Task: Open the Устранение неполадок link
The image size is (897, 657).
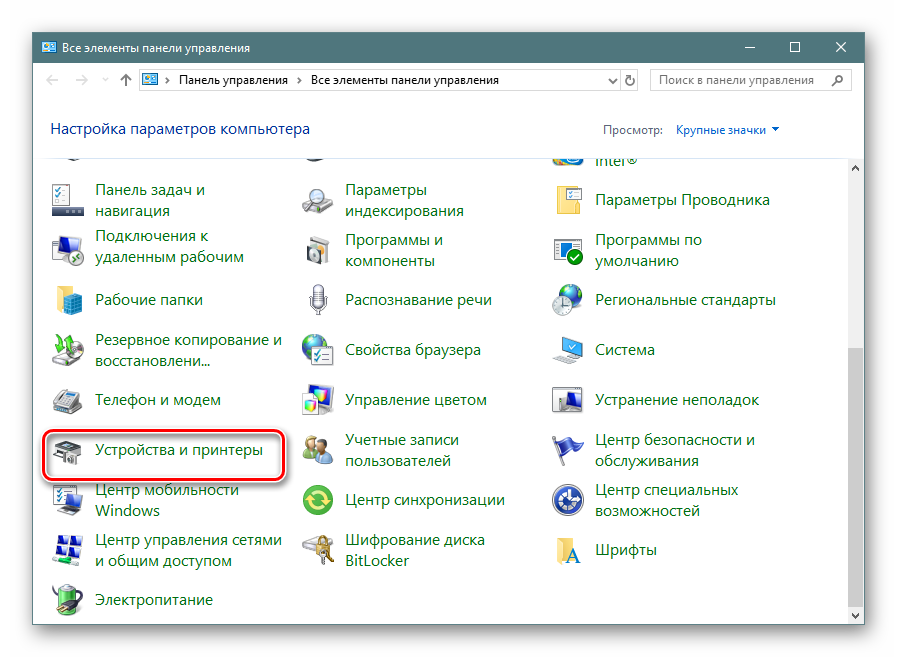Action: click(676, 400)
